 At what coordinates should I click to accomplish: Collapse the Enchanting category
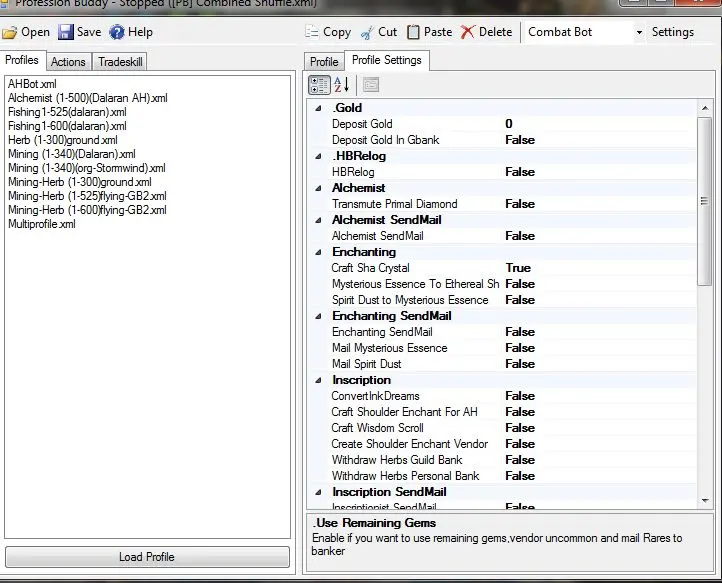(318, 252)
